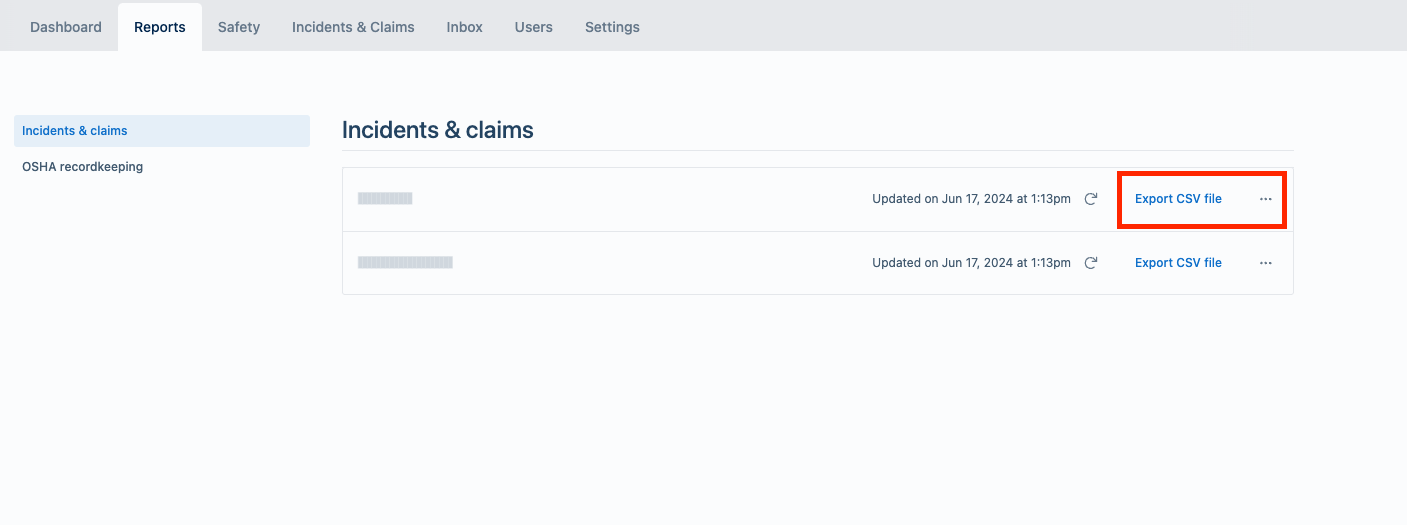Select the Reports tab
The image size is (1407, 525).
[160, 27]
